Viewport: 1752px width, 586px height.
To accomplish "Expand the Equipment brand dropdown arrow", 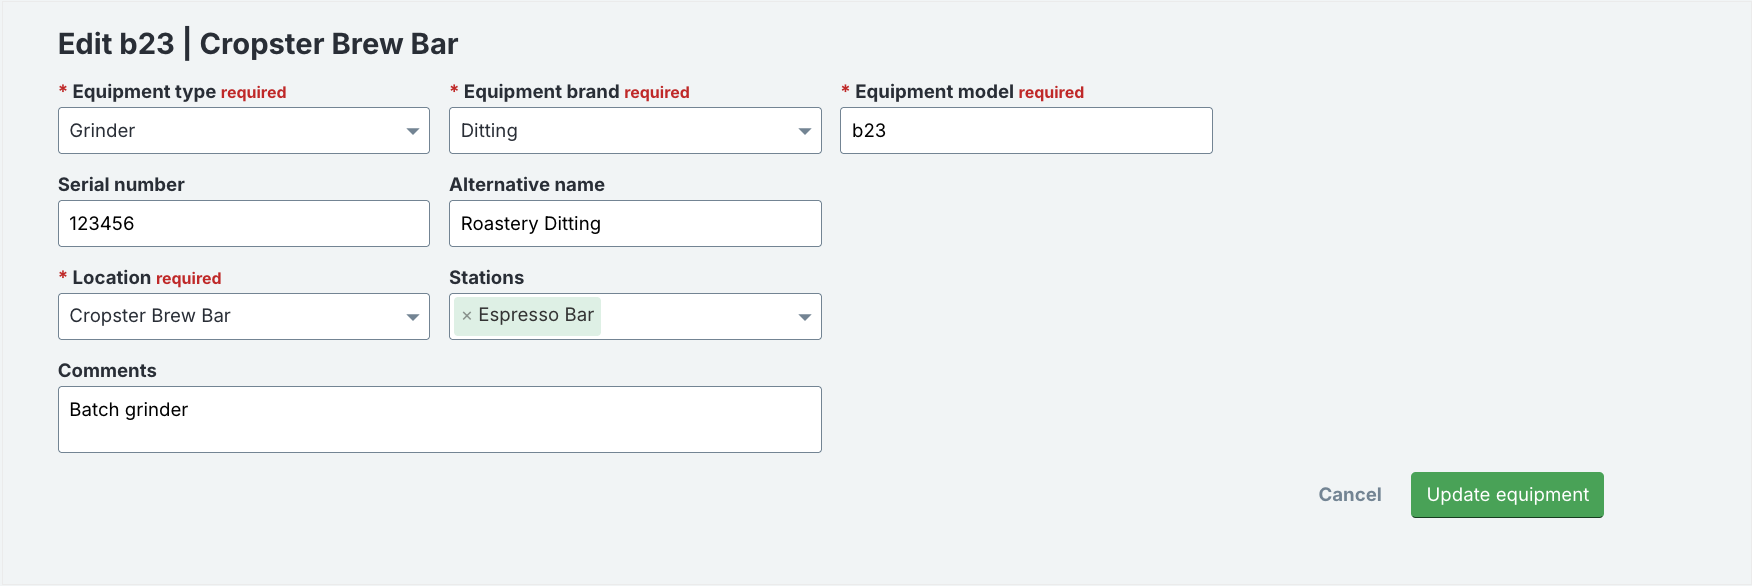I will pyautogui.click(x=805, y=132).
